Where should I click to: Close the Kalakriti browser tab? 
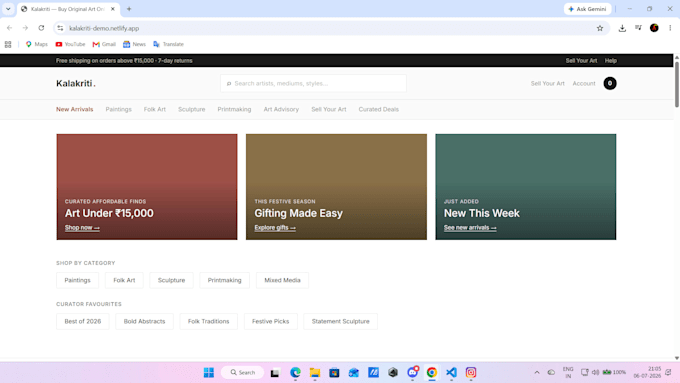pos(113,9)
